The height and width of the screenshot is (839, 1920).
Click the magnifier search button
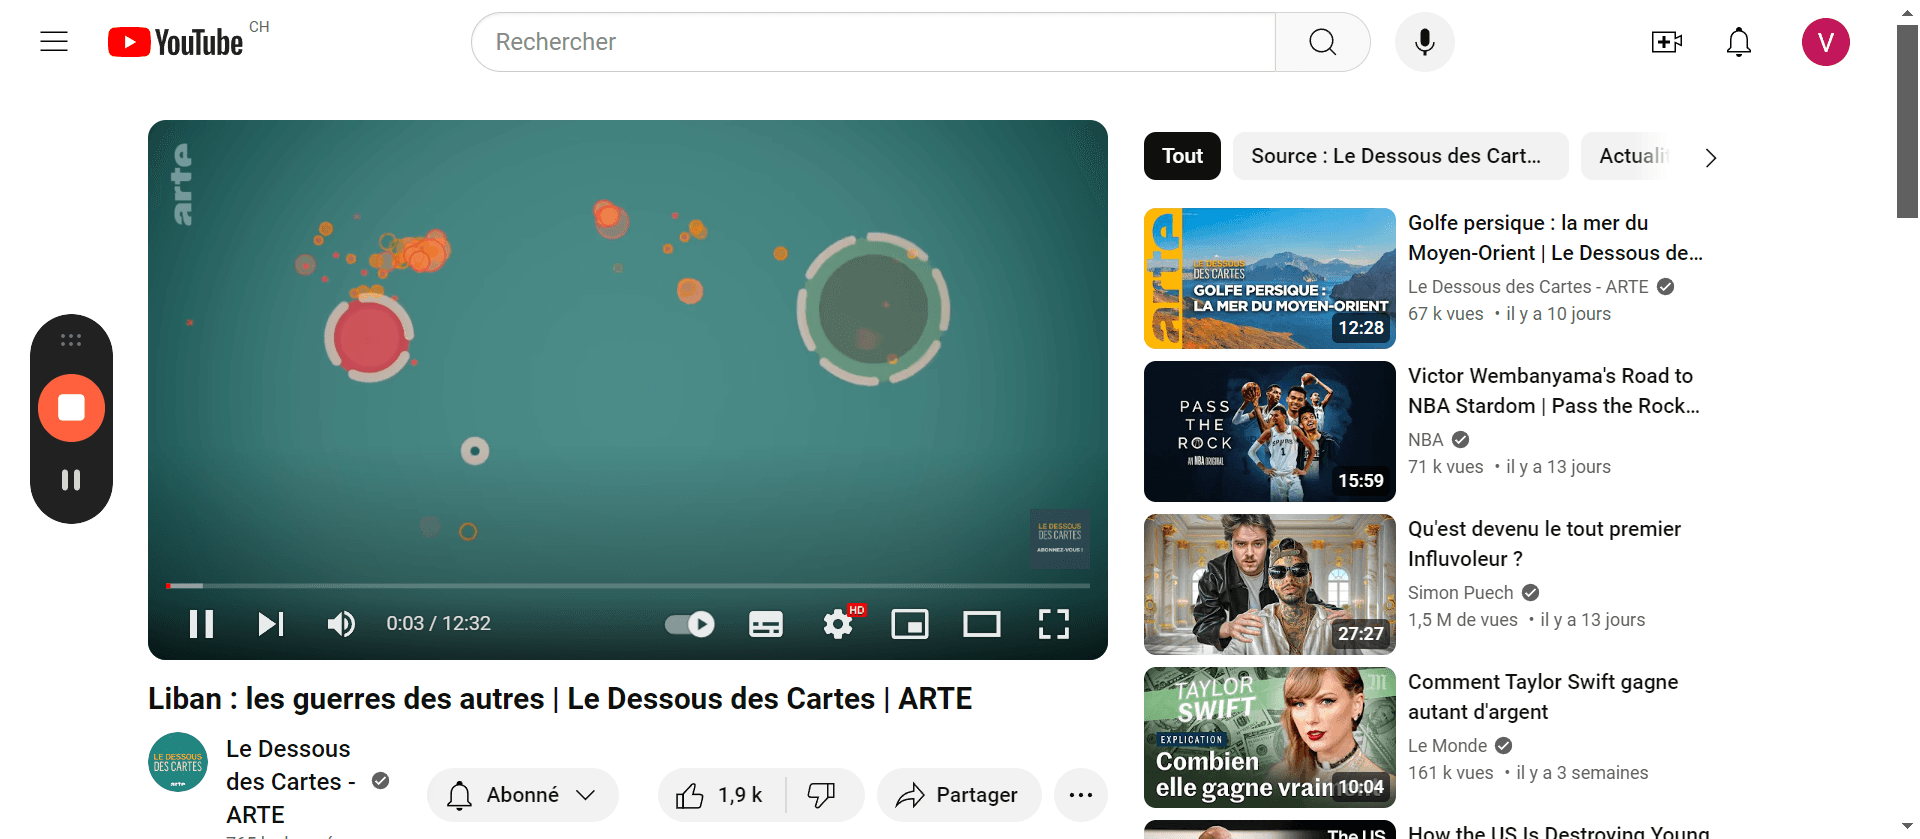[x=1323, y=42]
